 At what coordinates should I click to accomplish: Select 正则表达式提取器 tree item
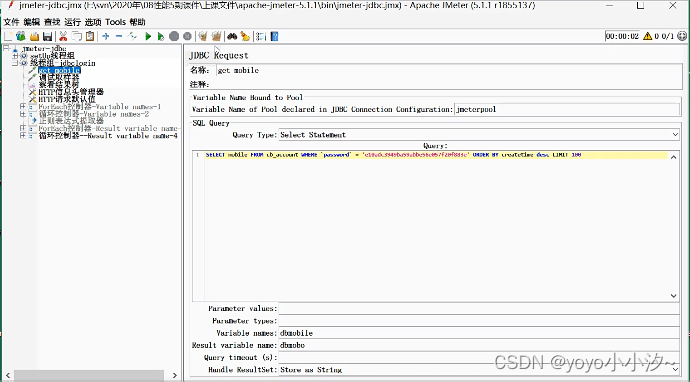(x=71, y=121)
